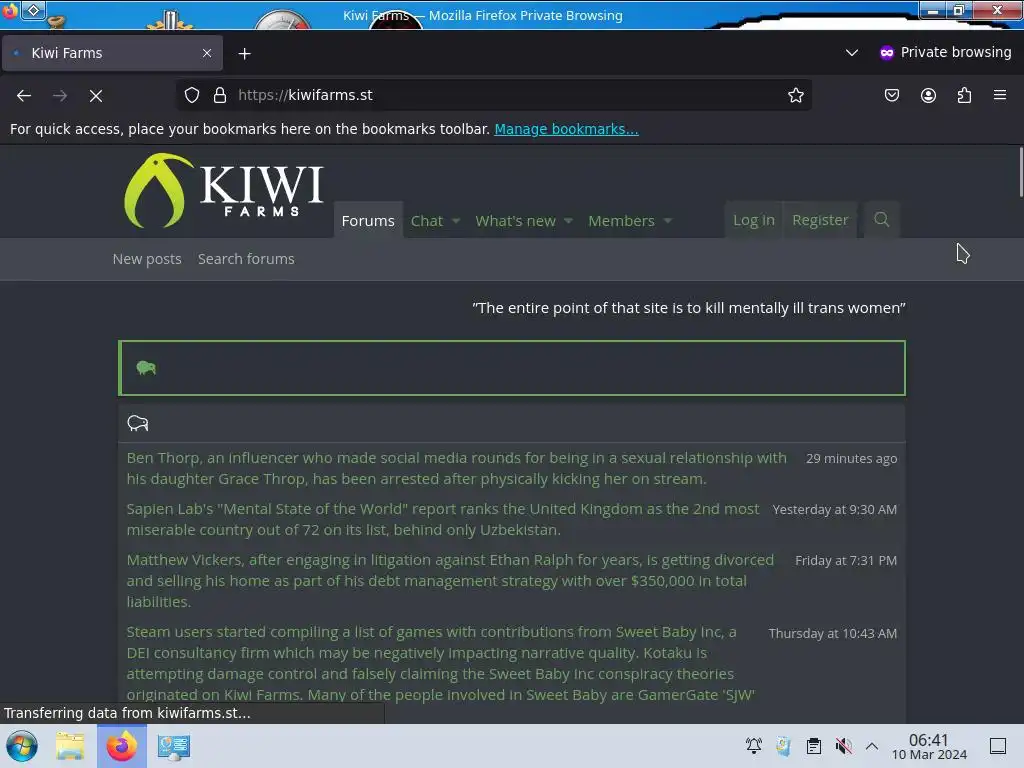Open the Register link
Image resolution: width=1024 pixels, height=768 pixels.
[x=820, y=220]
